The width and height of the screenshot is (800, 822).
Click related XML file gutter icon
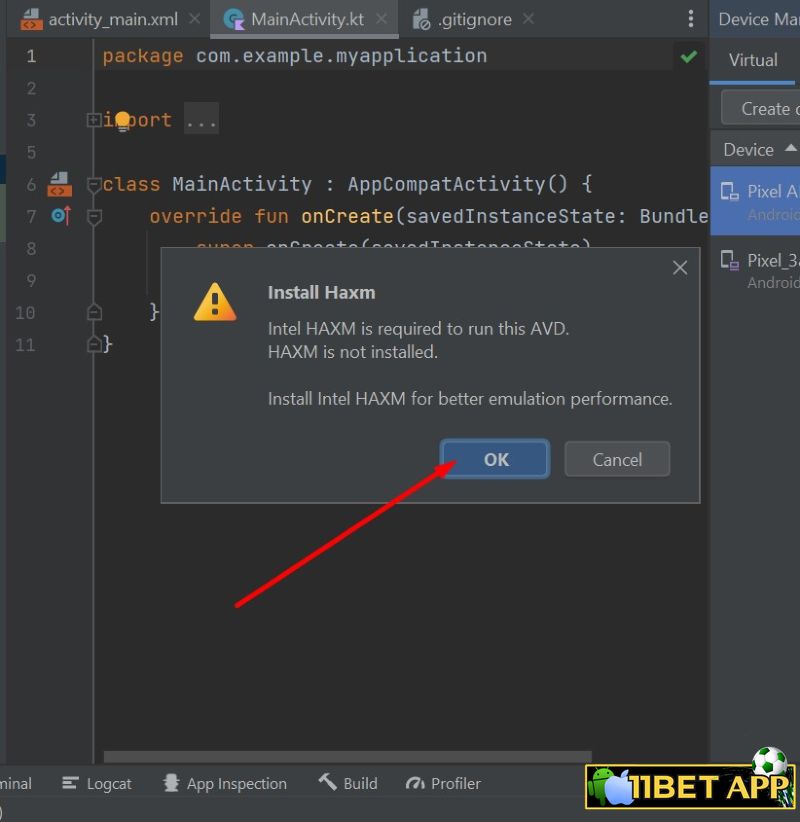coord(60,184)
